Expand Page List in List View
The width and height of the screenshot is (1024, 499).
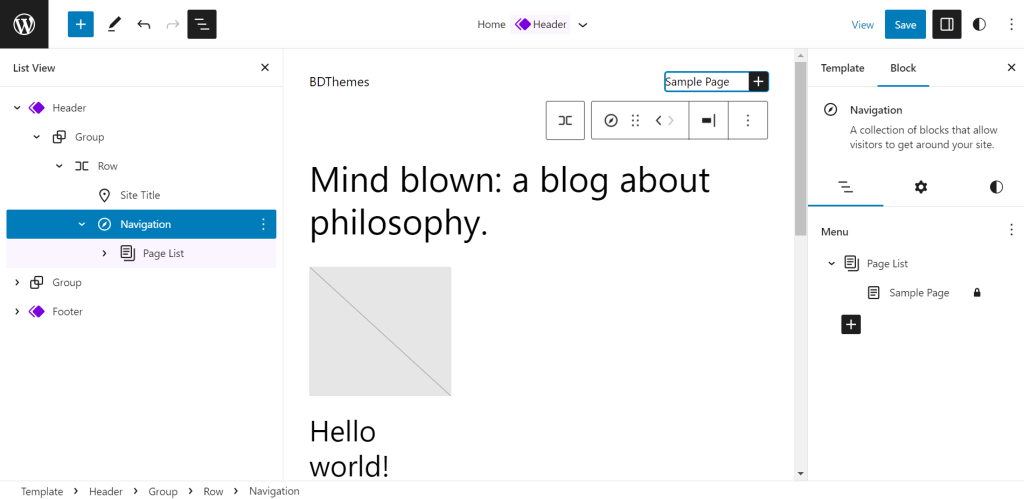(x=104, y=253)
